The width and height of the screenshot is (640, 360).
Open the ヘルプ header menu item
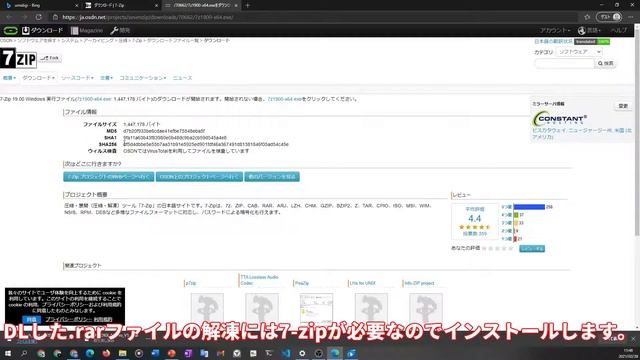point(619,31)
